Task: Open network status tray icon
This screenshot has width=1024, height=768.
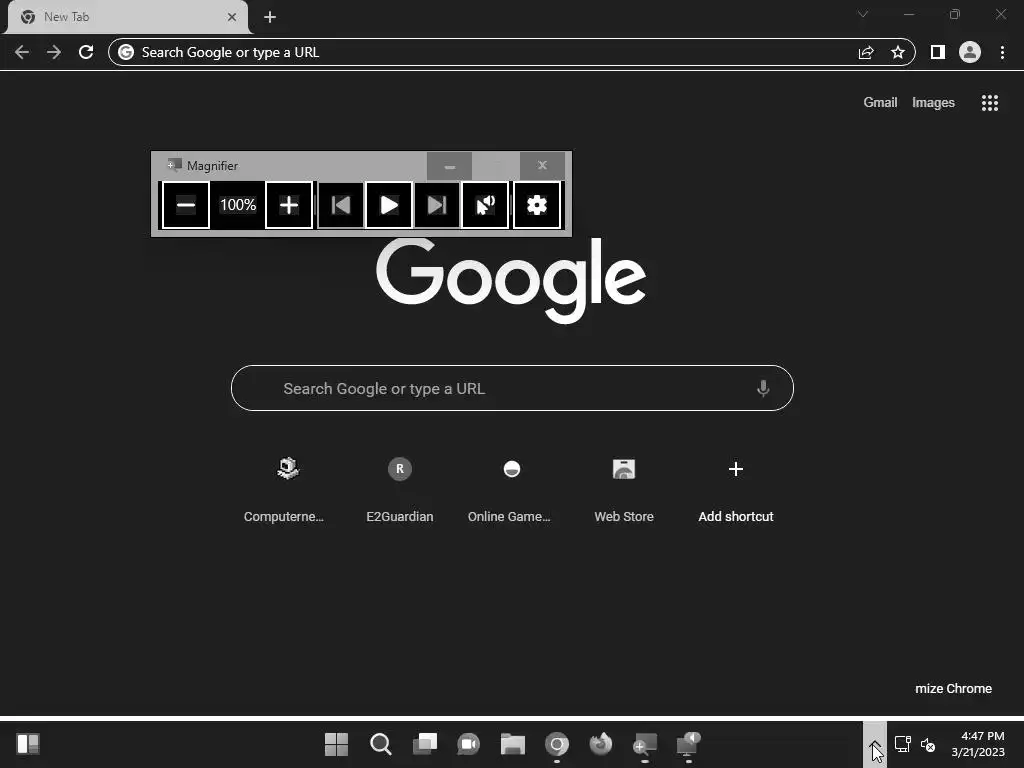Action: [x=903, y=744]
